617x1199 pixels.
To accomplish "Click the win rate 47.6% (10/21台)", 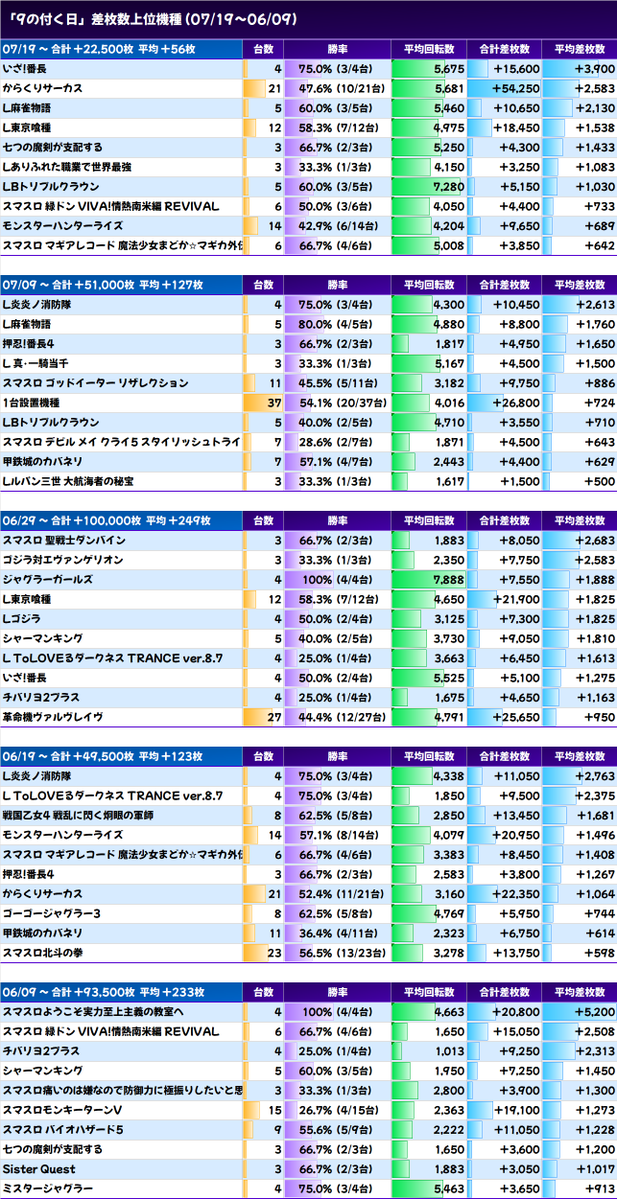I will tap(341, 89).
